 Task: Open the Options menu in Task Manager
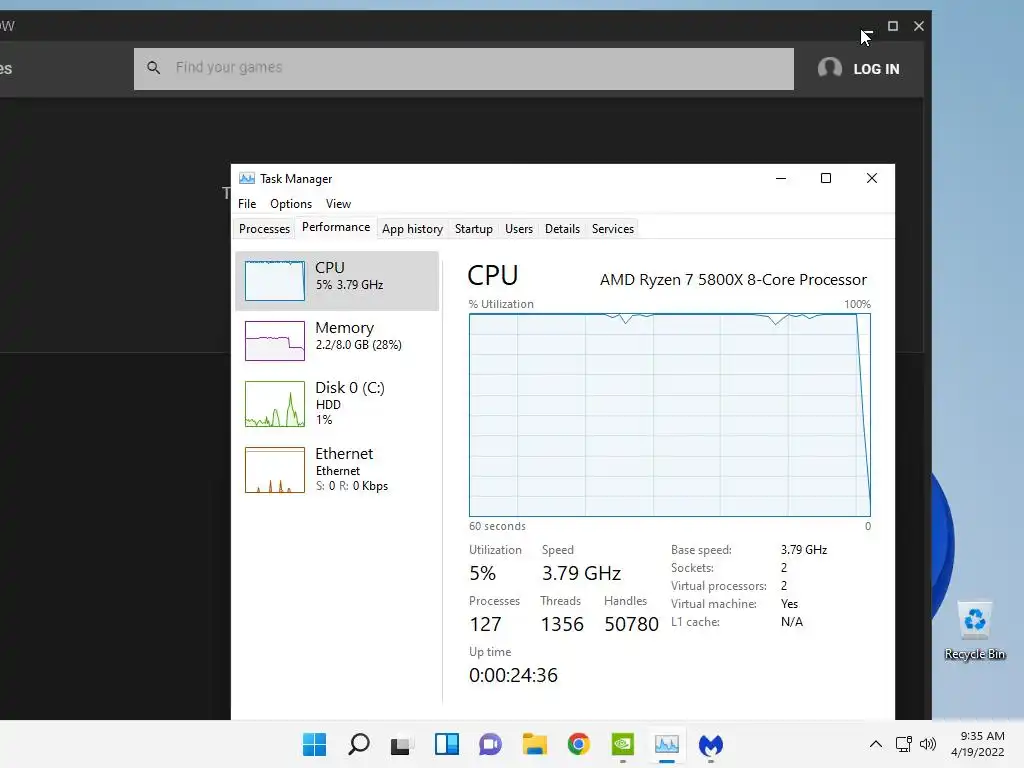point(291,204)
